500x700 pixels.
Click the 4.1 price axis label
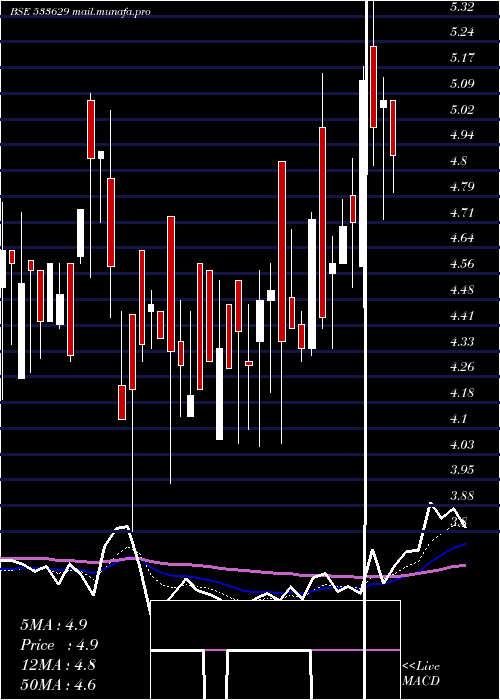[x=459, y=419]
